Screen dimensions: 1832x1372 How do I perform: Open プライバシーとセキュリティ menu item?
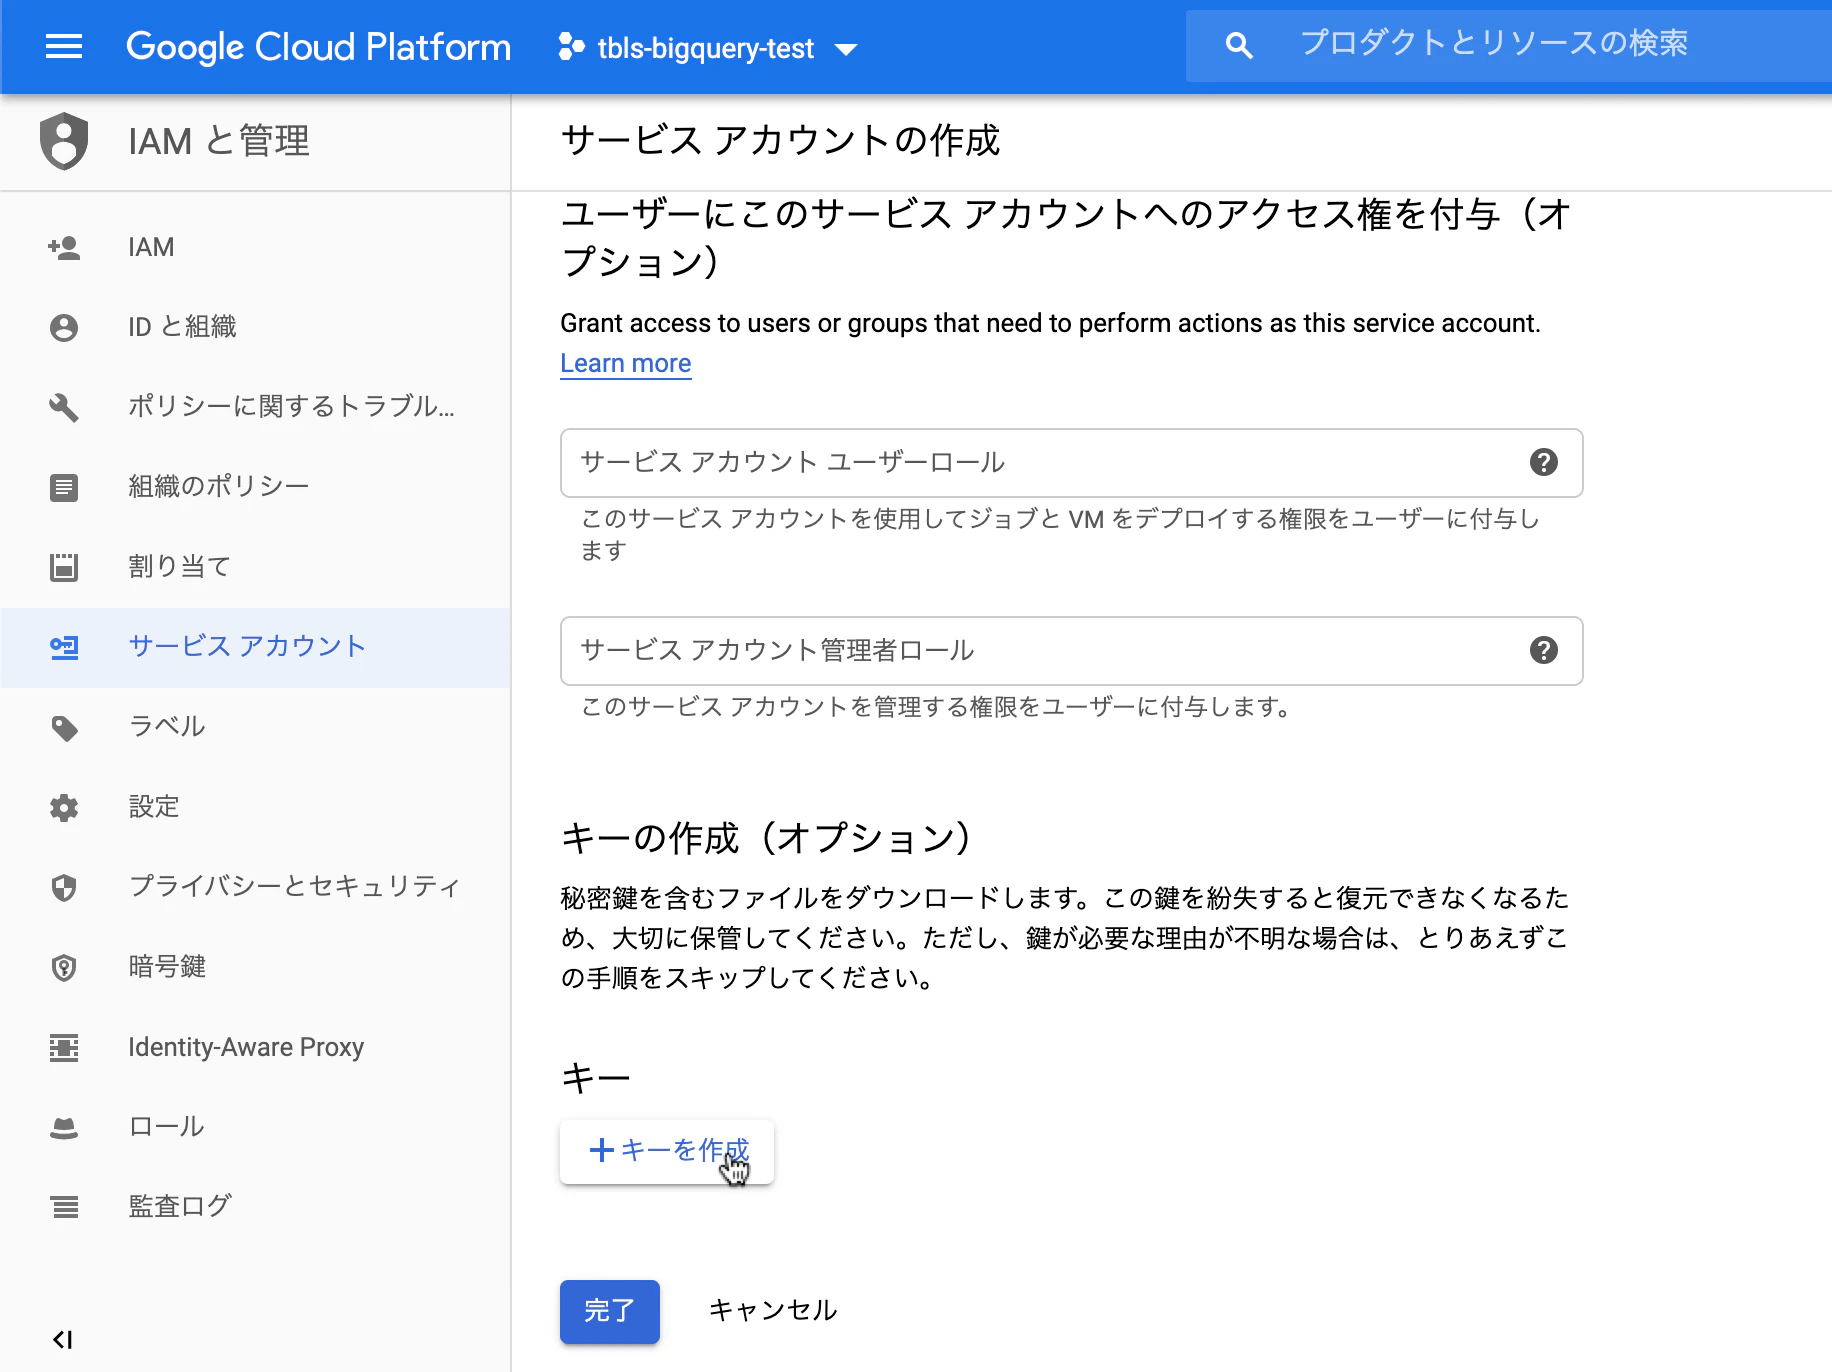click(x=256, y=887)
